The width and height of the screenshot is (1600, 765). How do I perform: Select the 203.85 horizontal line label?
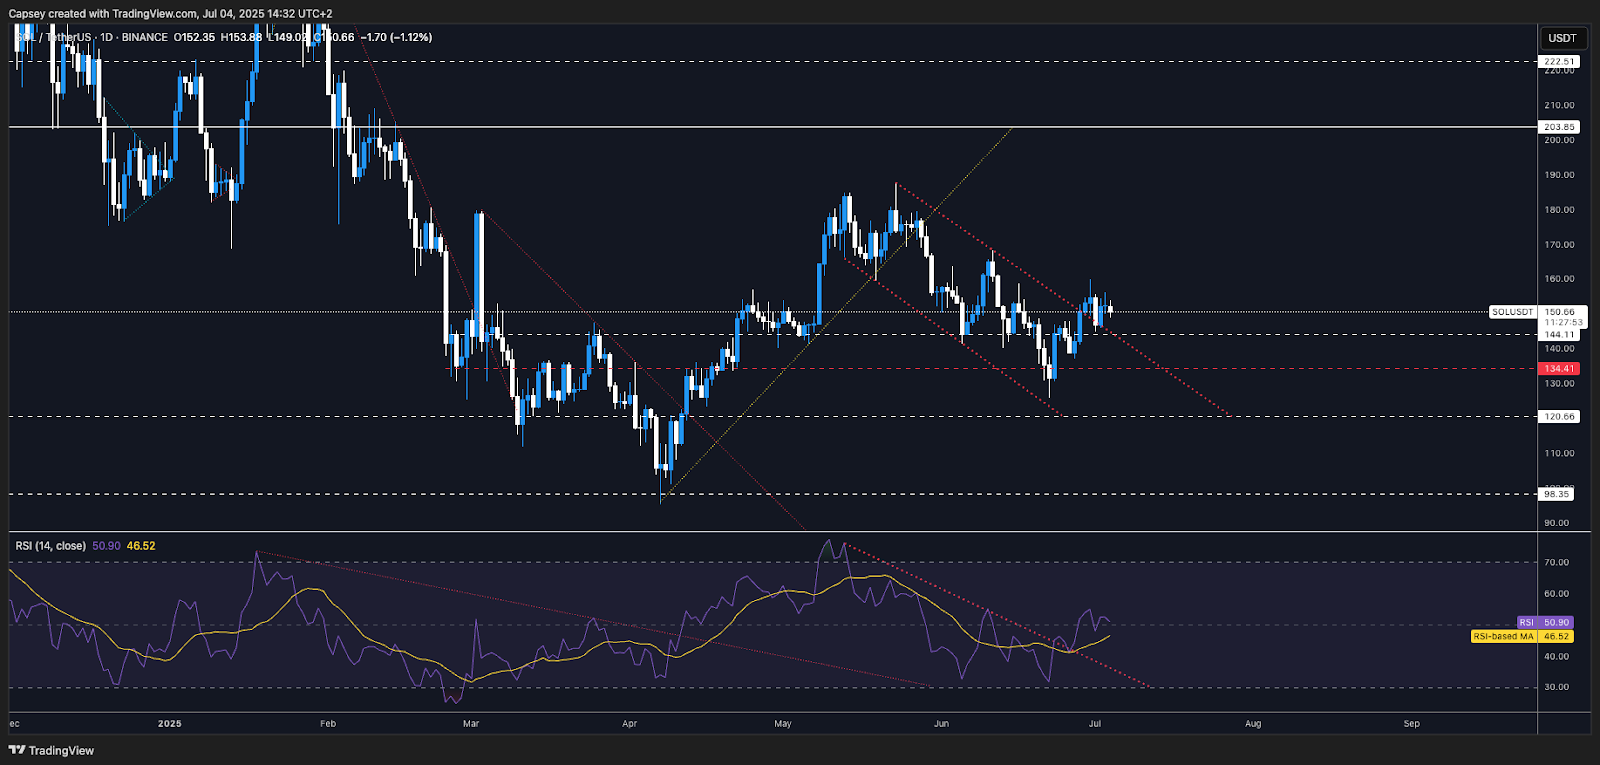(1559, 127)
